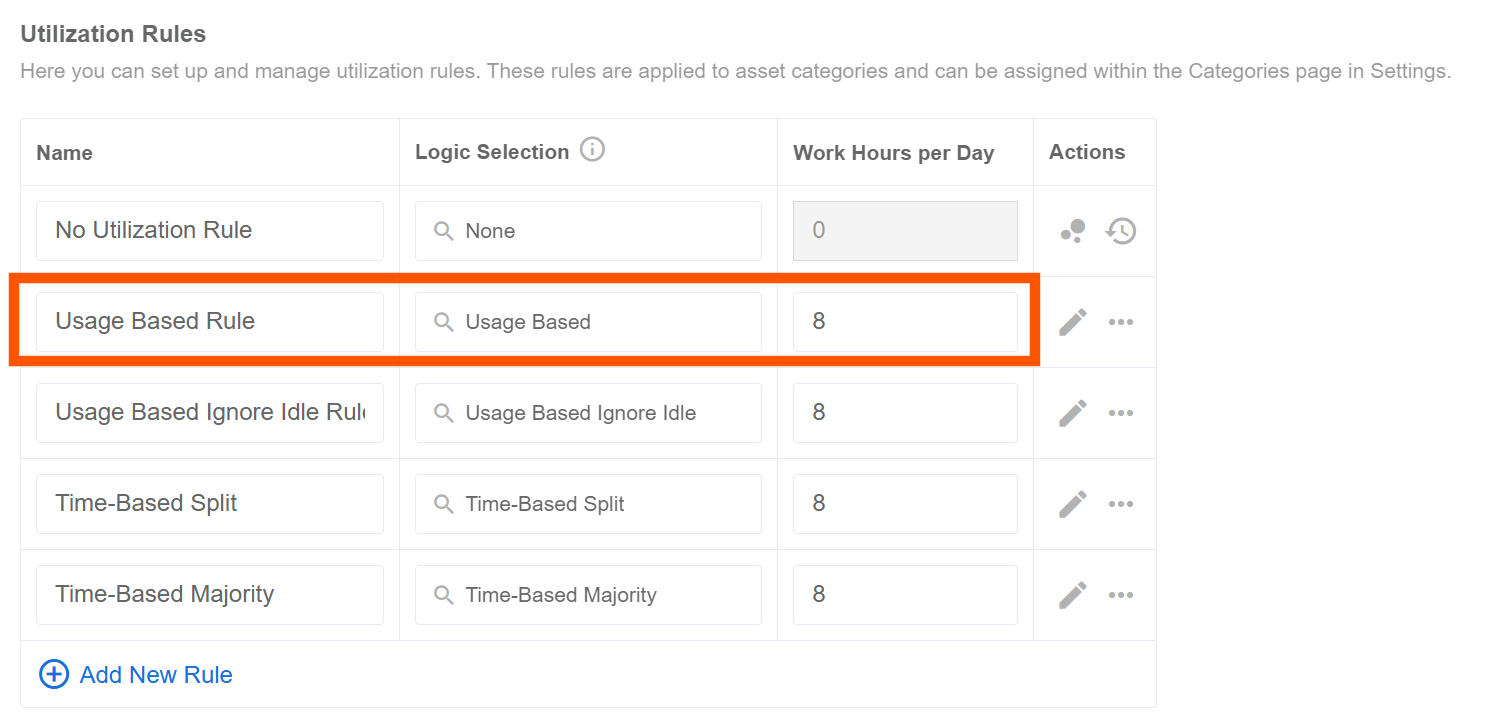Edit the Usage Based Rule via pencil icon
The height and width of the screenshot is (723, 1489).
(x=1072, y=322)
